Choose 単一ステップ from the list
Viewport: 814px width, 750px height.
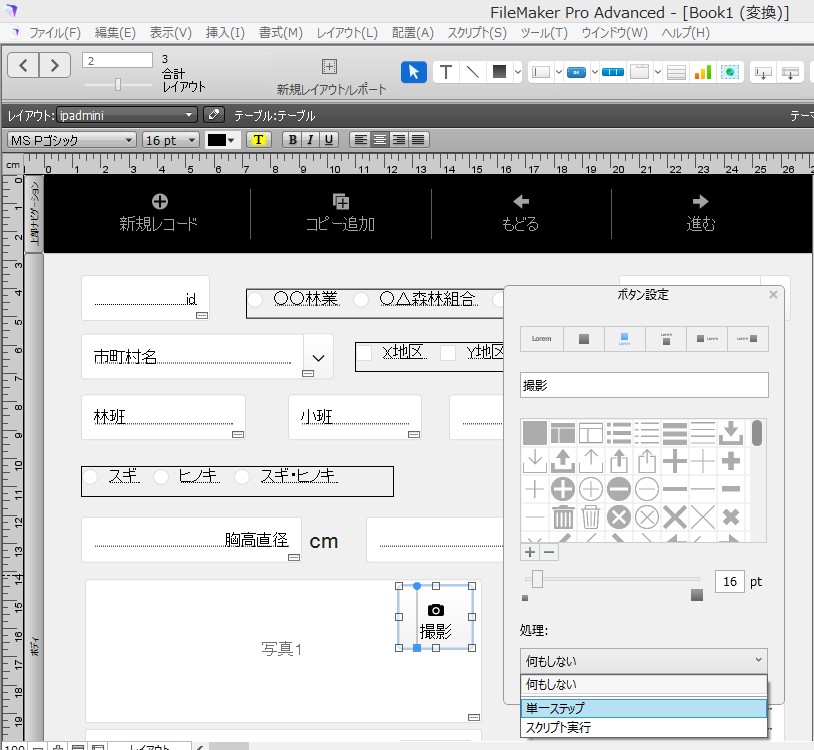pos(644,708)
